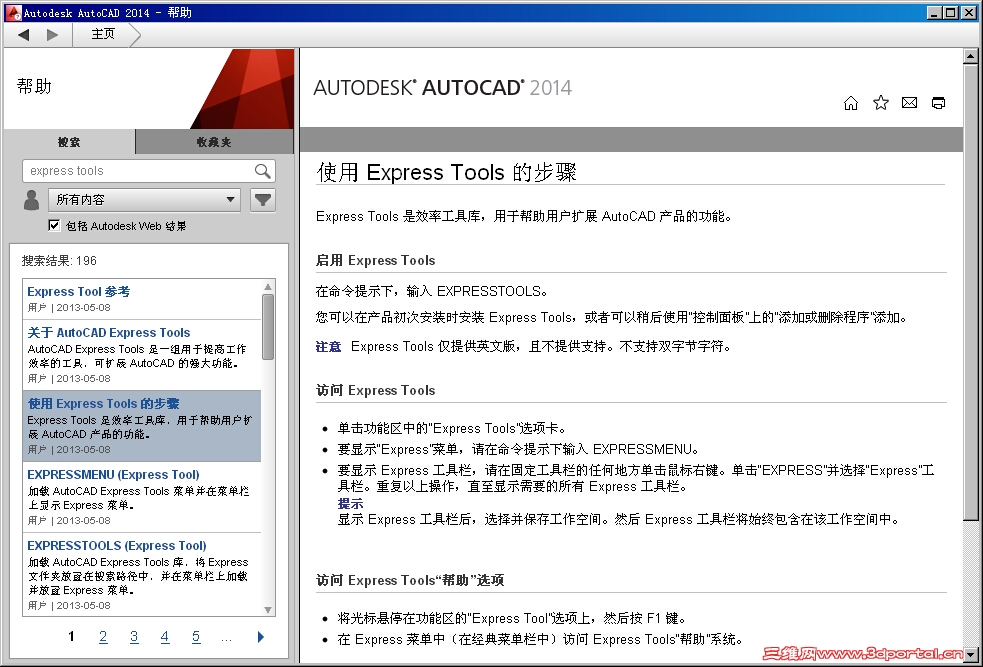Go to results page 2
The height and width of the screenshot is (667, 983).
point(103,637)
